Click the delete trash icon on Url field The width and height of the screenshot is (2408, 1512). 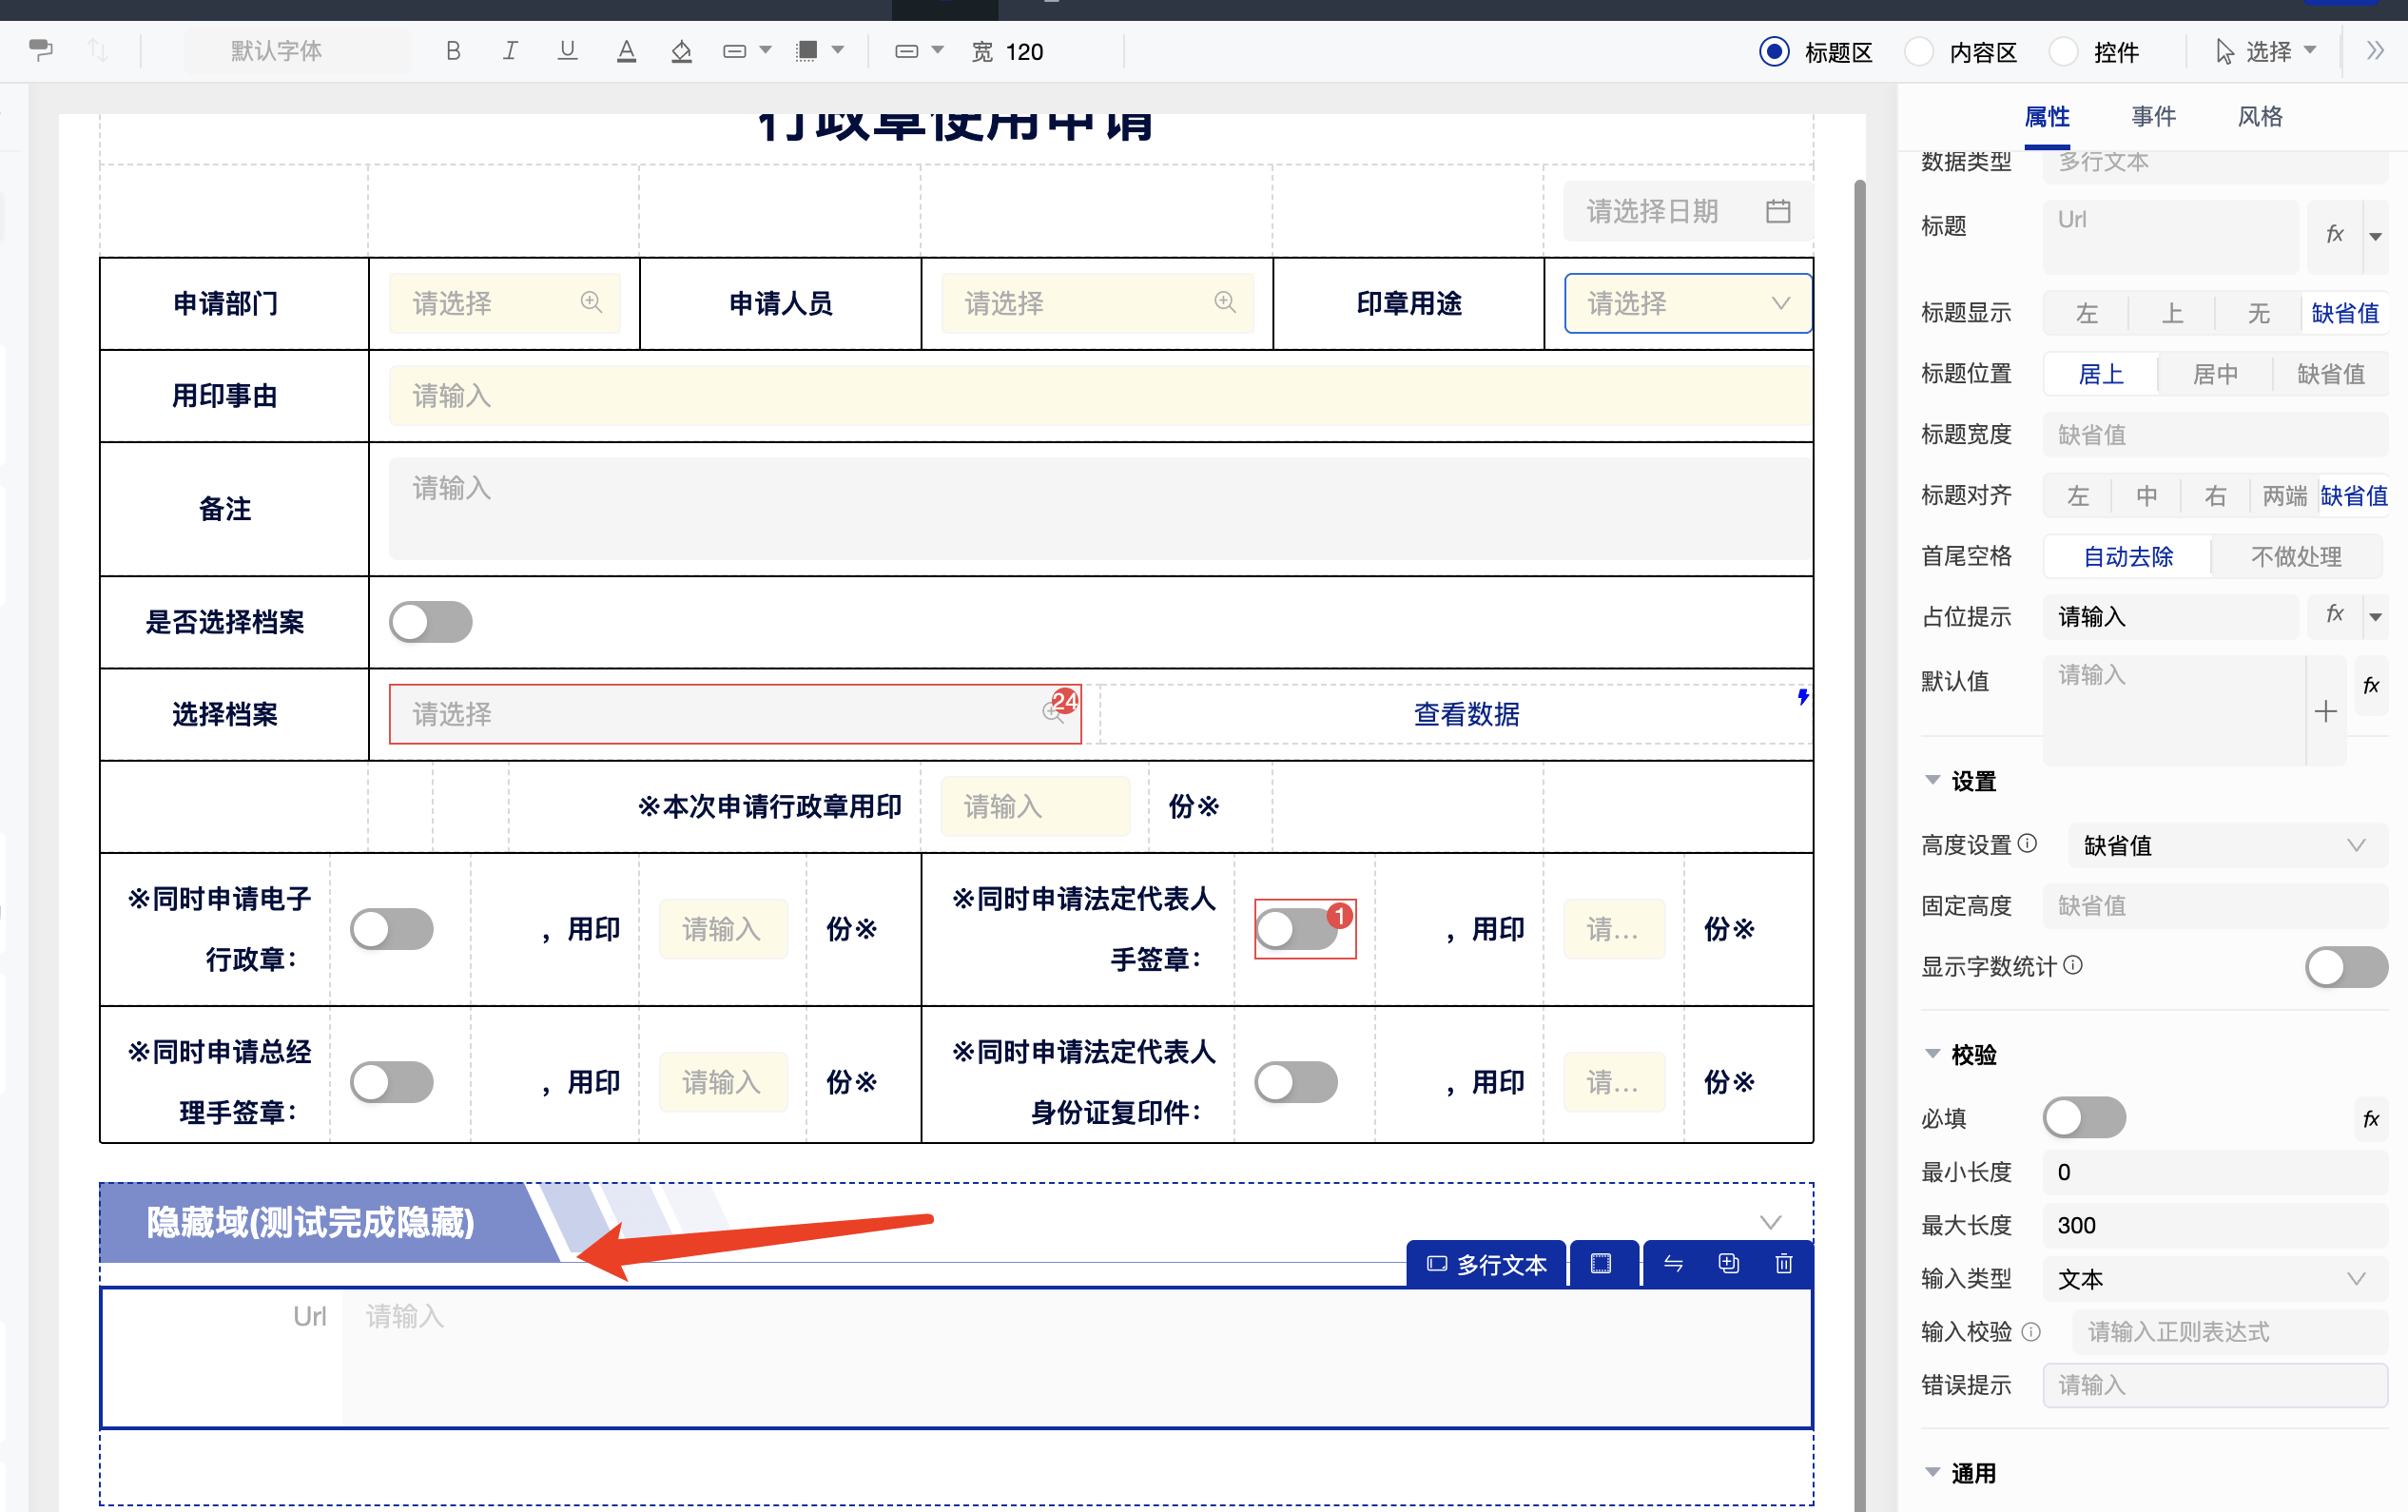coord(1783,1264)
